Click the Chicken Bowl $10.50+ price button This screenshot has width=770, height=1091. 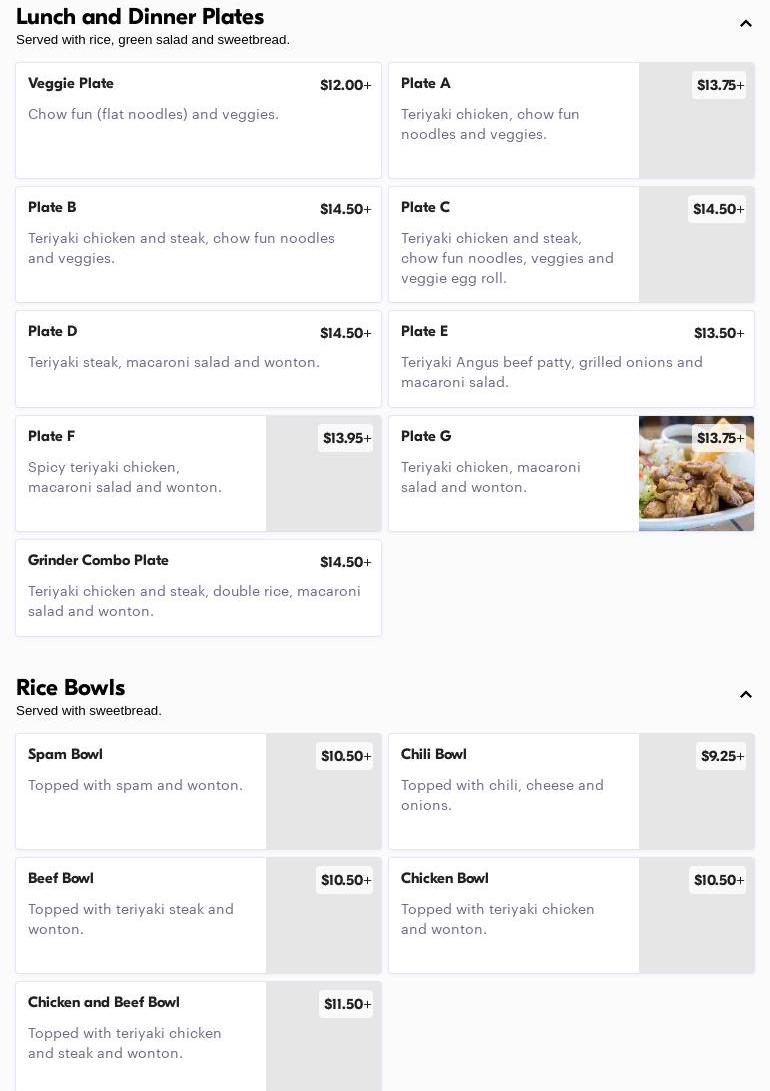tap(718, 880)
